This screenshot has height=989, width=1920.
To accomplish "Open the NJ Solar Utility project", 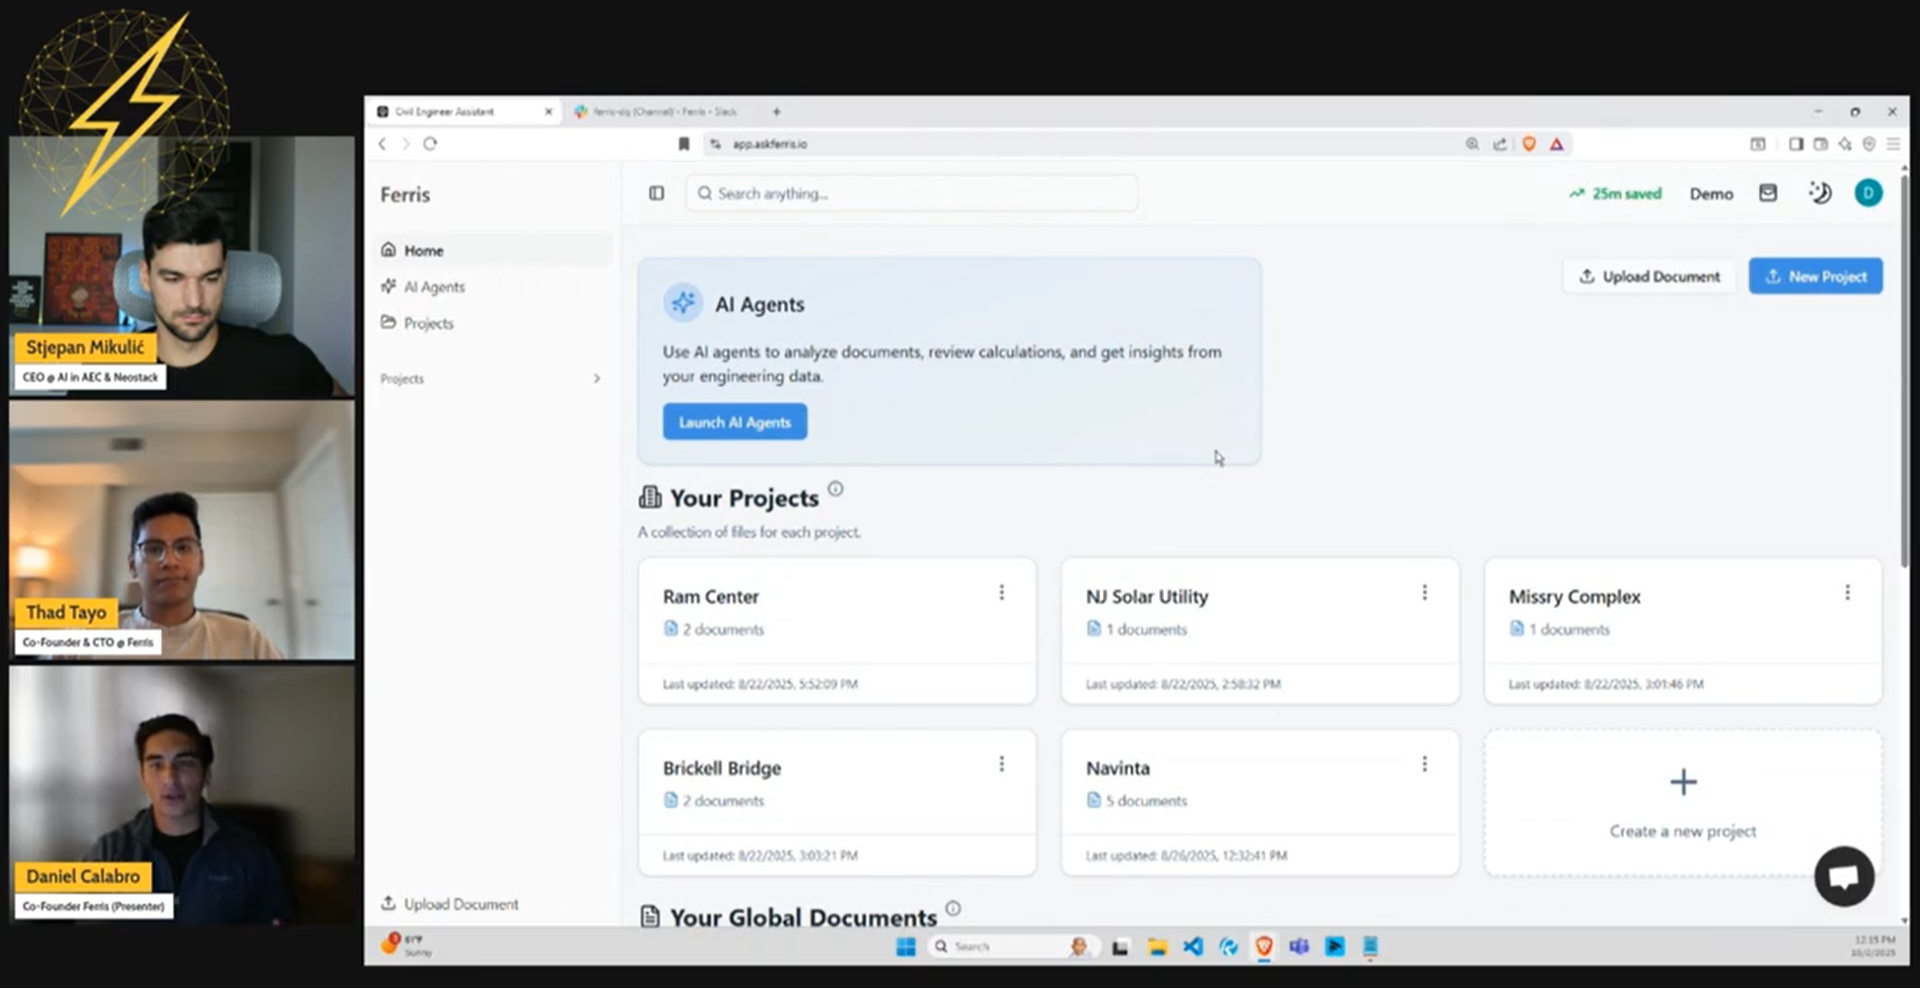I will (1260, 631).
